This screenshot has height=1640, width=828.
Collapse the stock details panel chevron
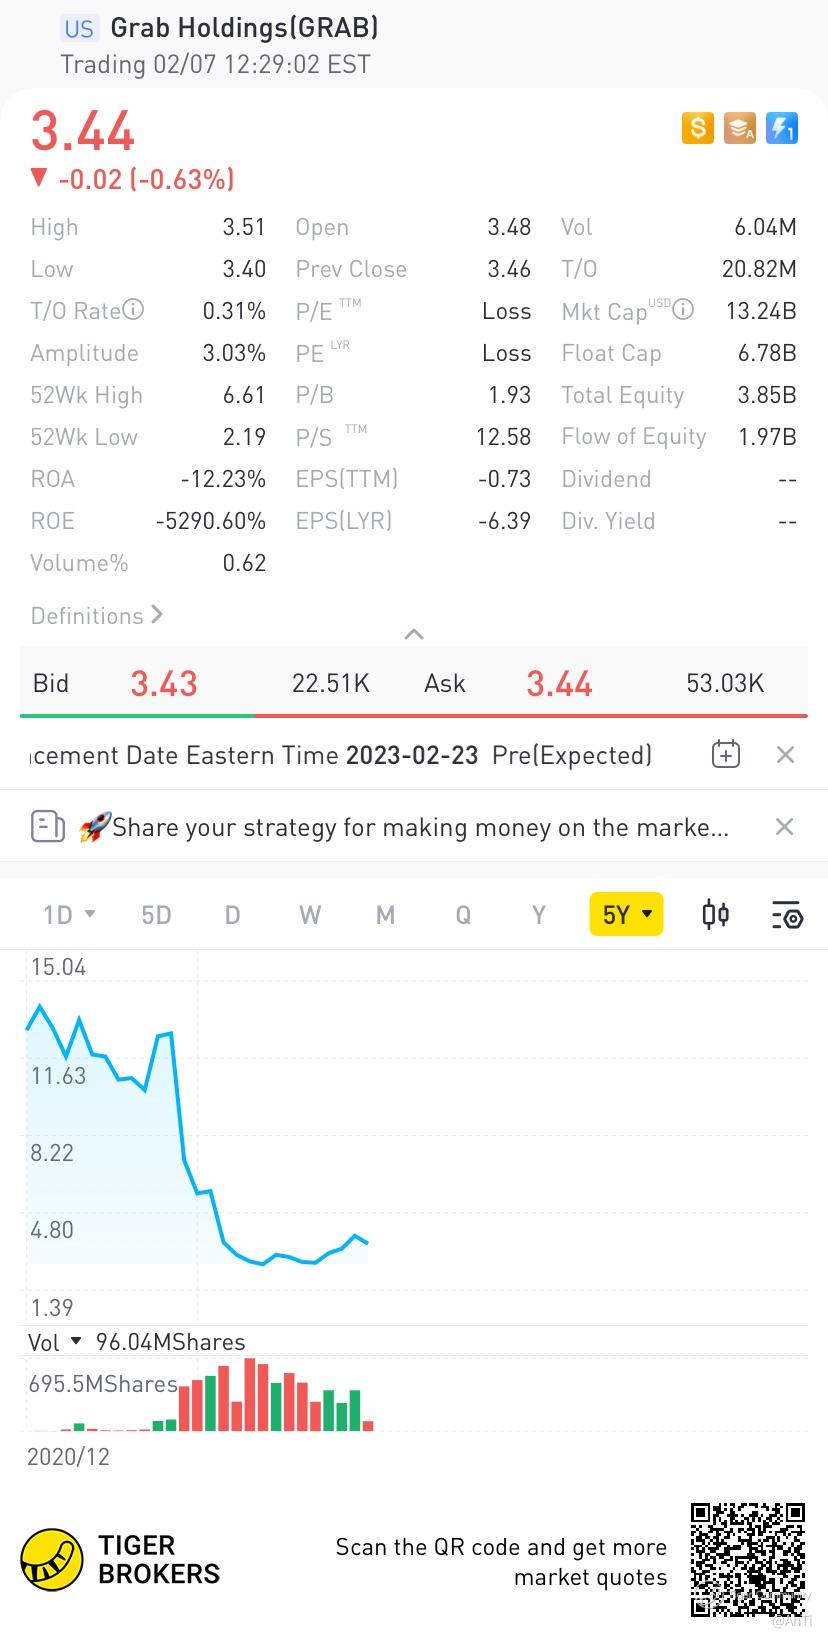pyautogui.click(x=414, y=634)
